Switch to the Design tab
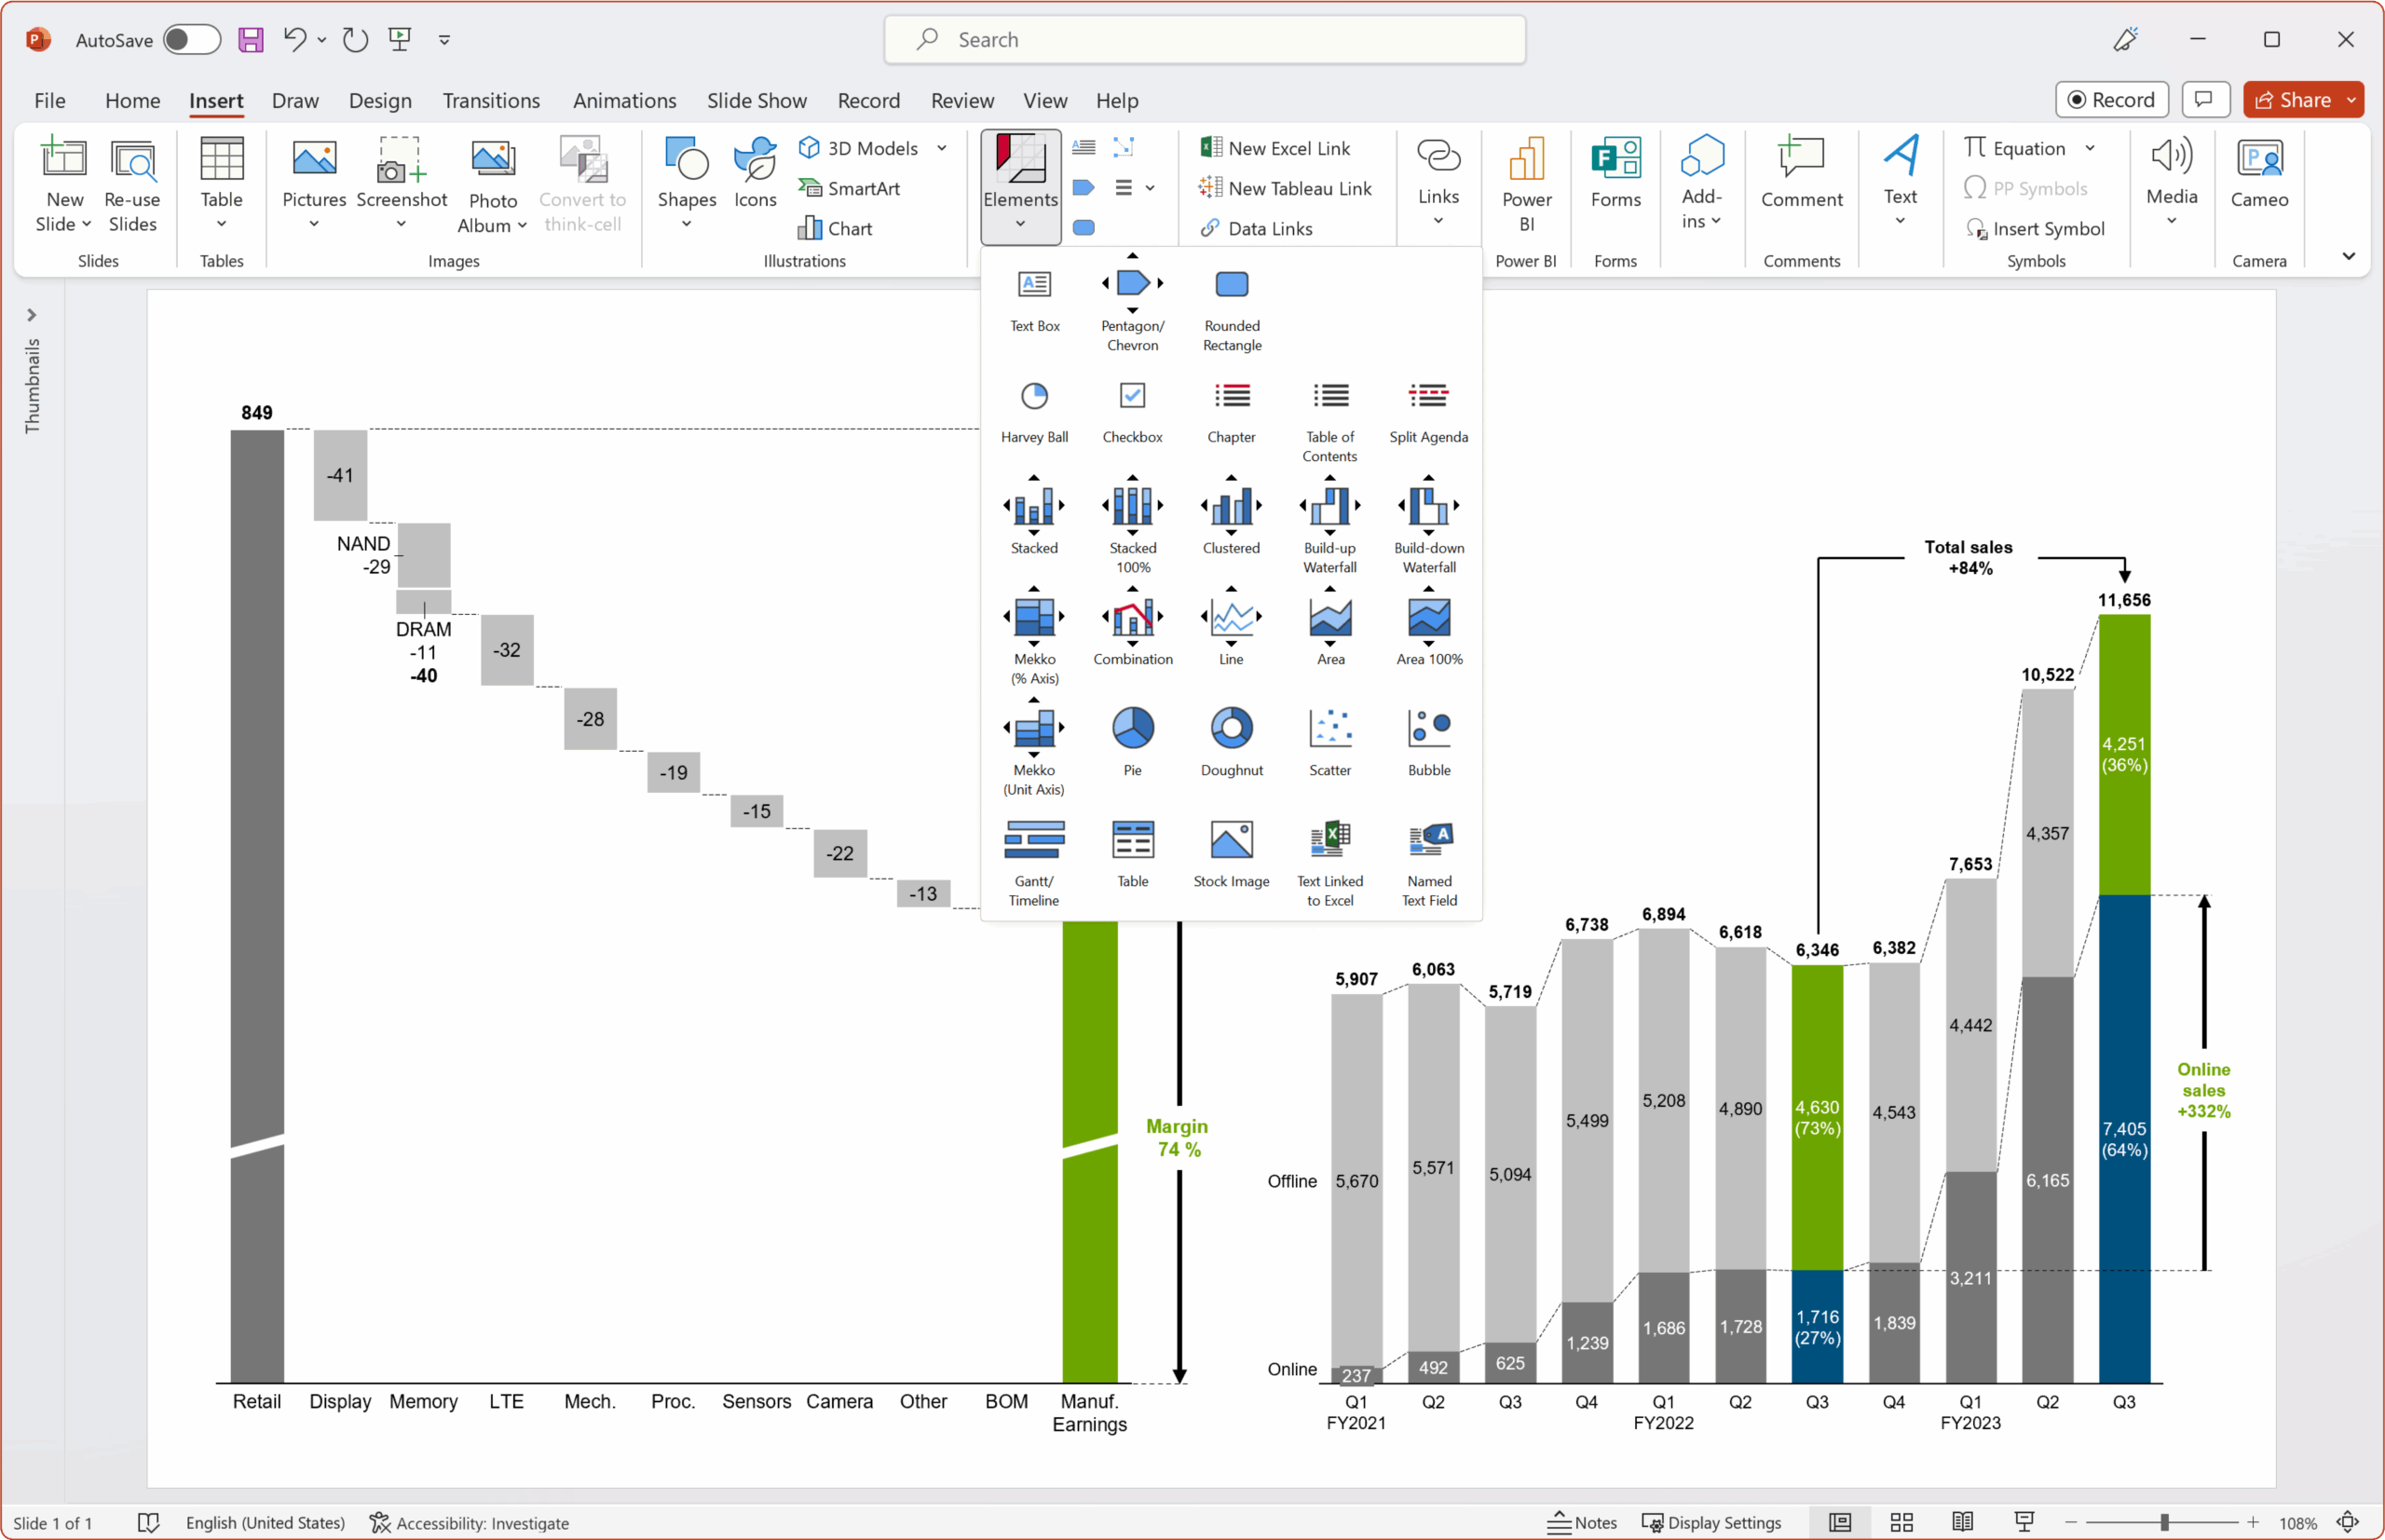Viewport: 2385px width, 1540px height. [x=380, y=100]
